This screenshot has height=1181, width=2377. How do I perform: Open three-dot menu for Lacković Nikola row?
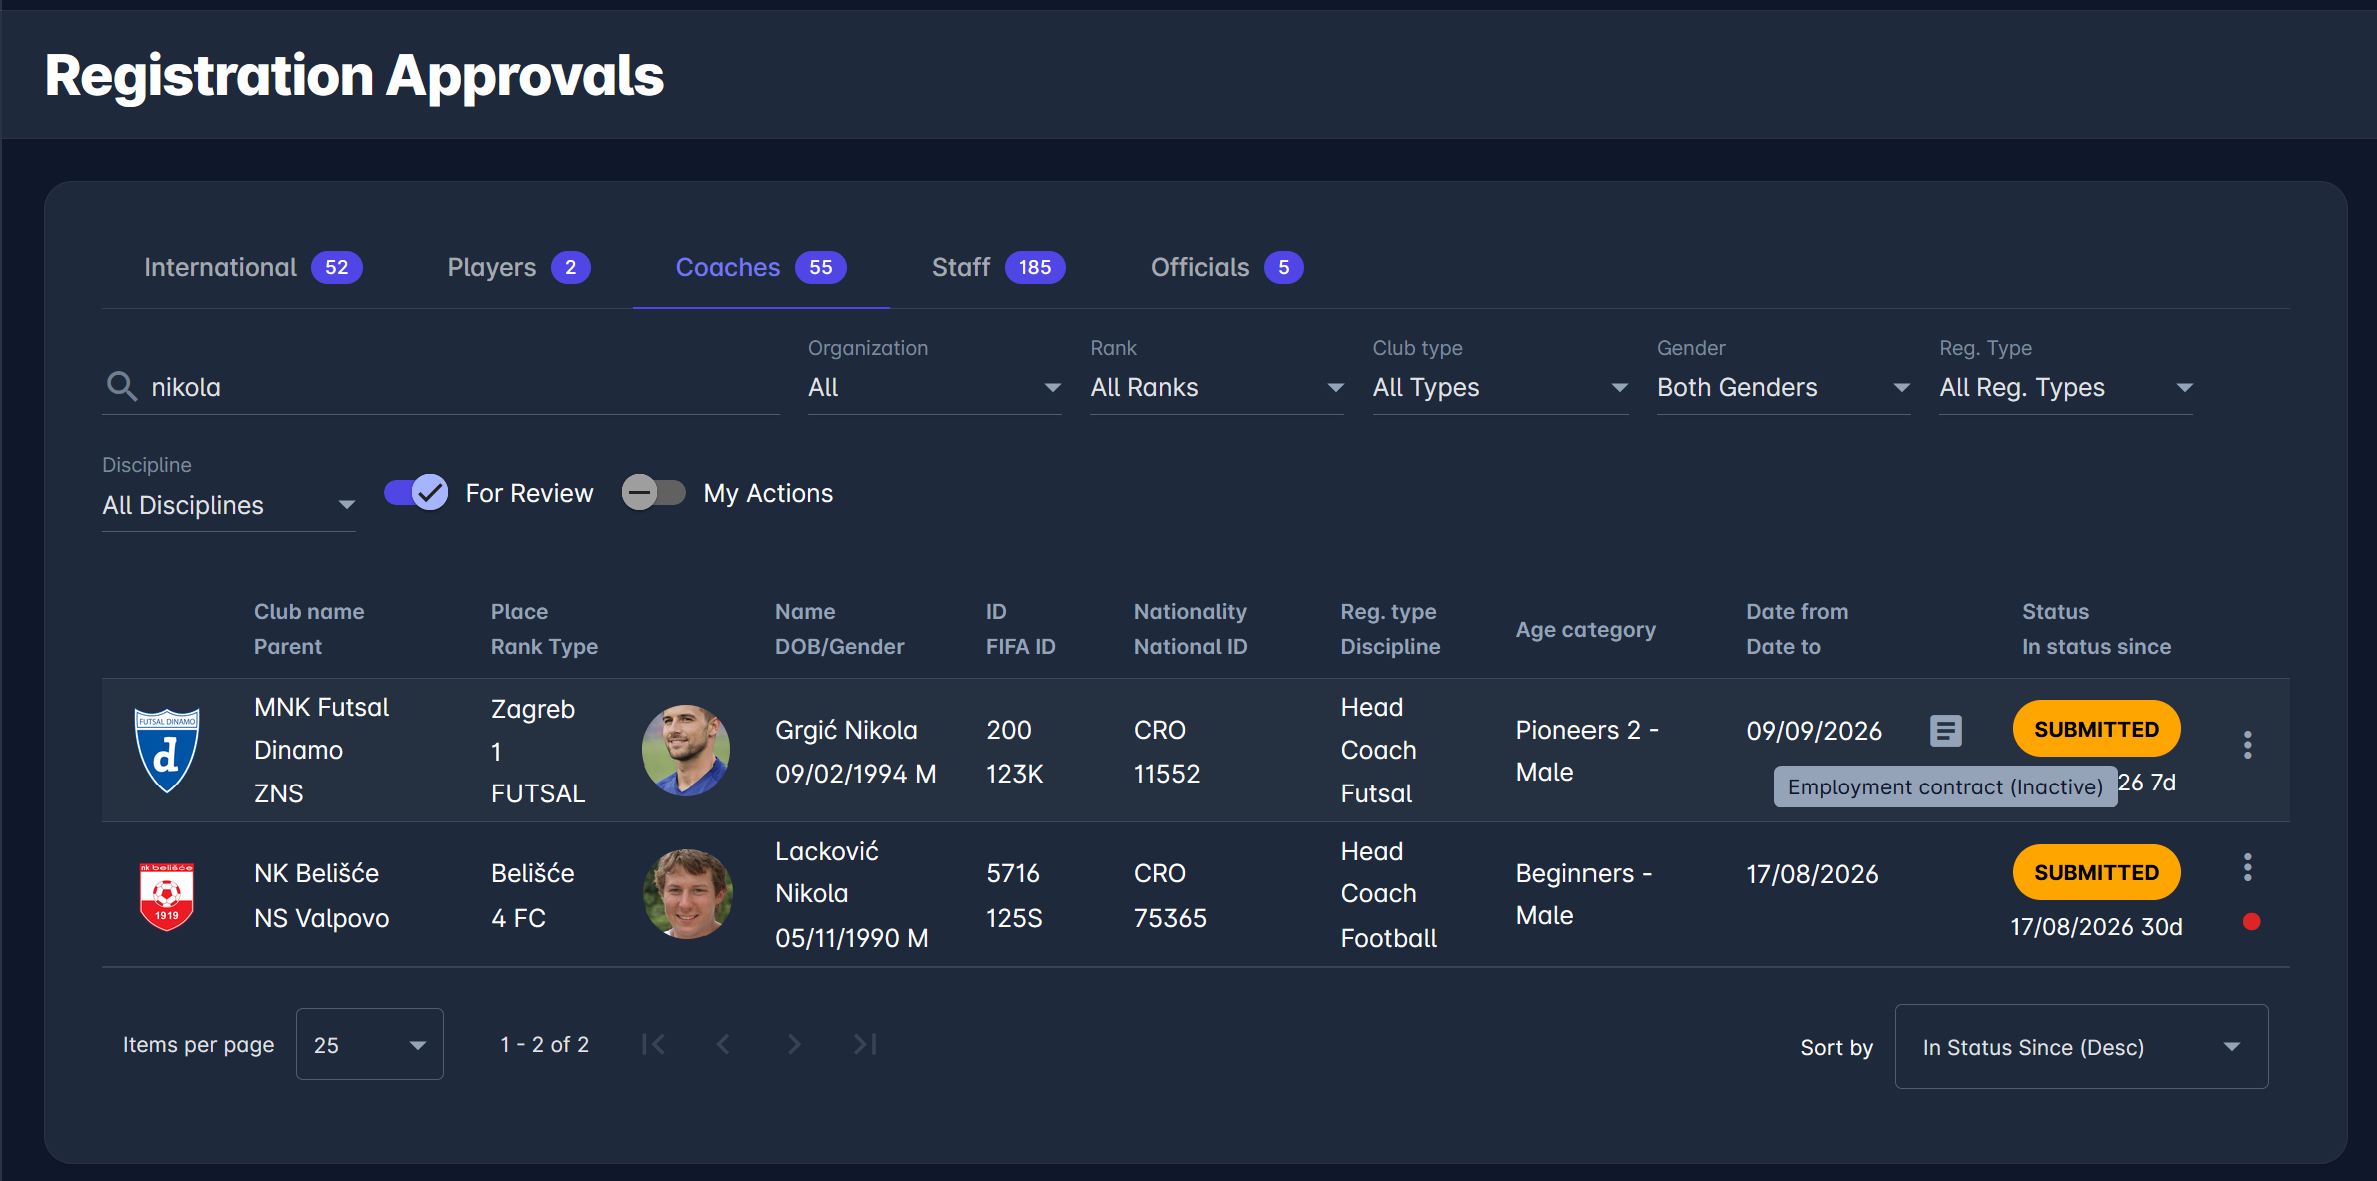(x=2247, y=867)
